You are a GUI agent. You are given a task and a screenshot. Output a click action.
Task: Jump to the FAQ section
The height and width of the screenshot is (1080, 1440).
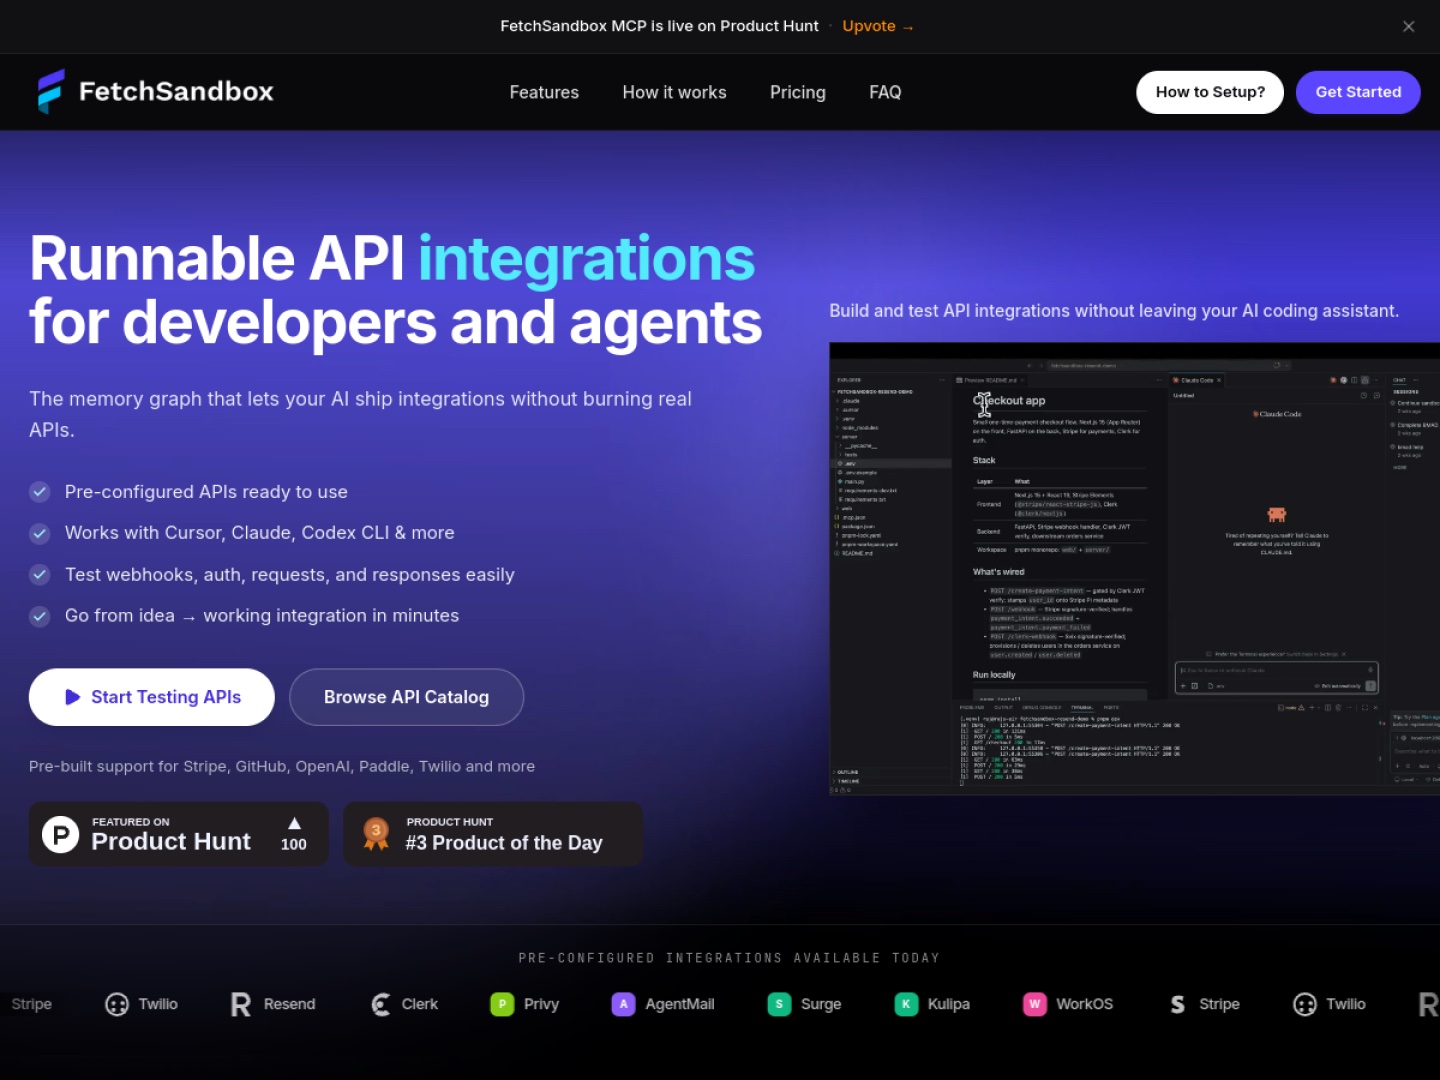pyautogui.click(x=885, y=92)
